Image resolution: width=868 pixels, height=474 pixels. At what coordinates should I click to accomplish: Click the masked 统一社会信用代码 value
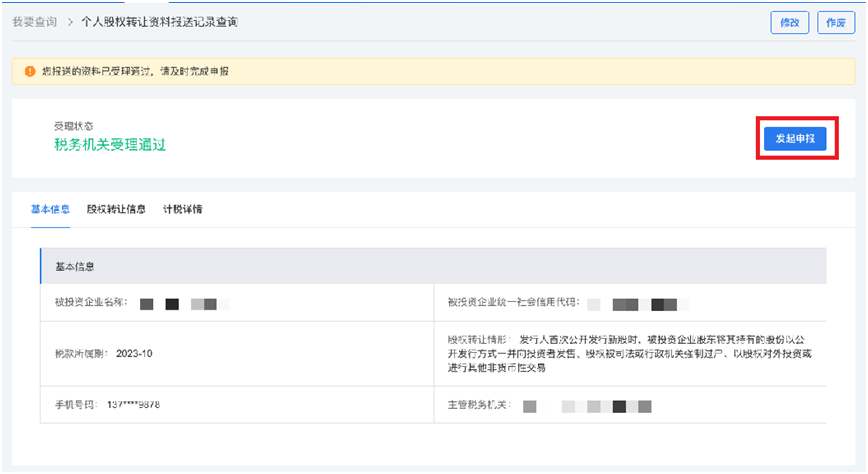(x=638, y=303)
